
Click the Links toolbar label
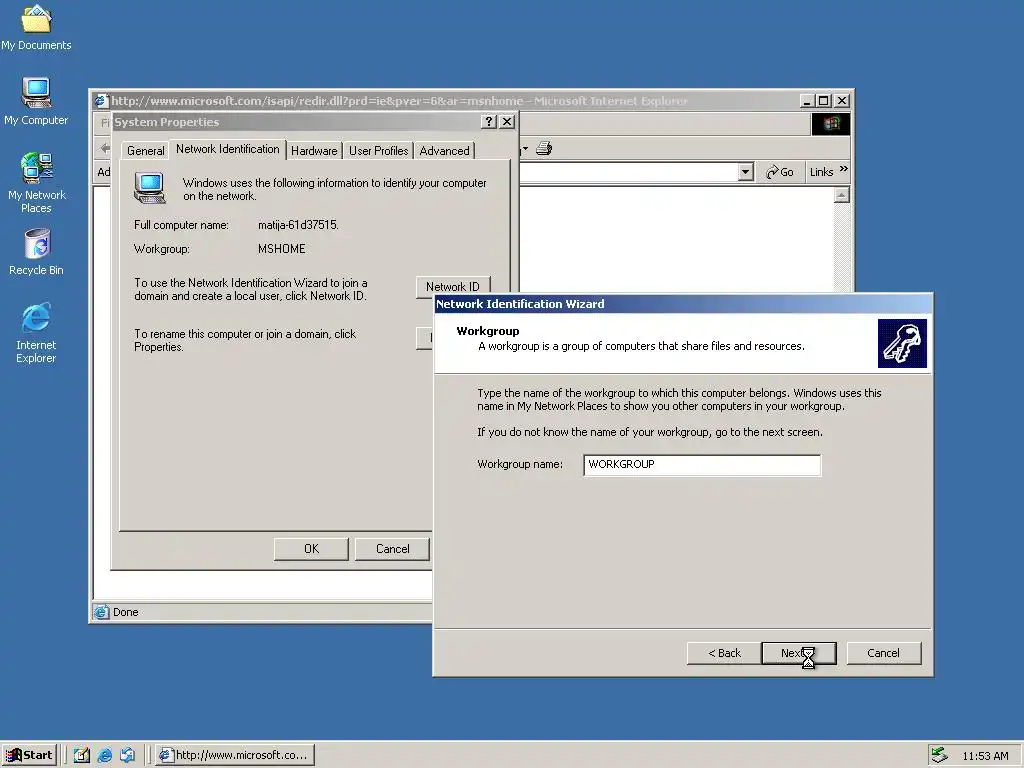point(821,172)
